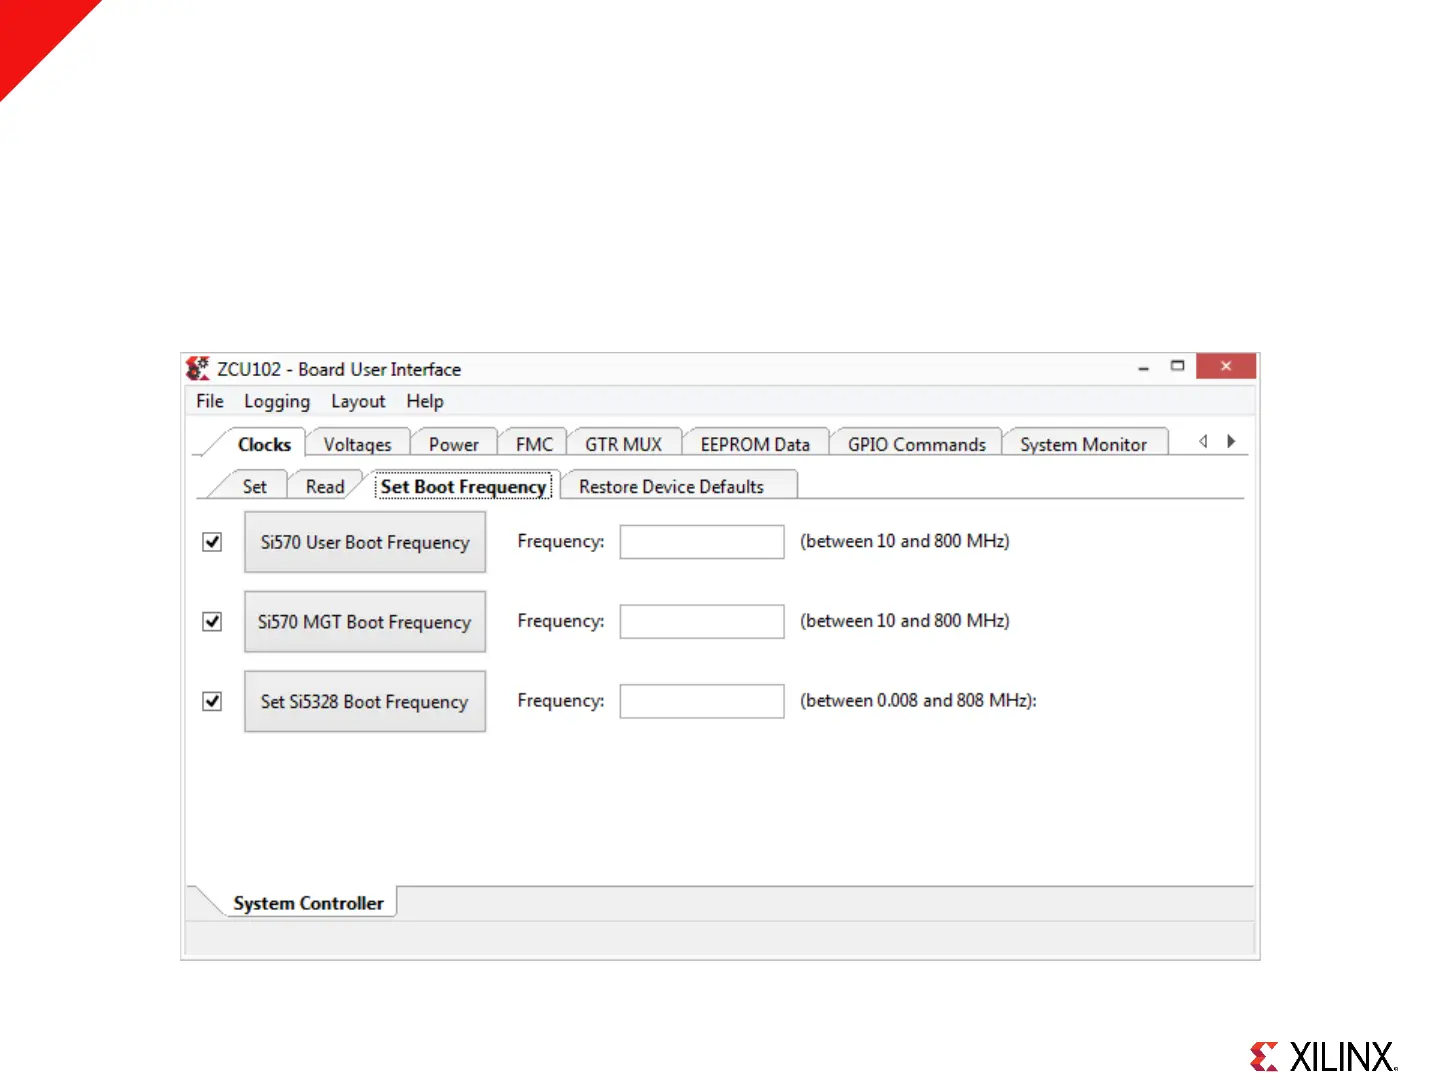Viewport: 1440px width, 1080px height.
Task: Click the Set Si5328 Boot Frequency button
Action: click(x=365, y=701)
